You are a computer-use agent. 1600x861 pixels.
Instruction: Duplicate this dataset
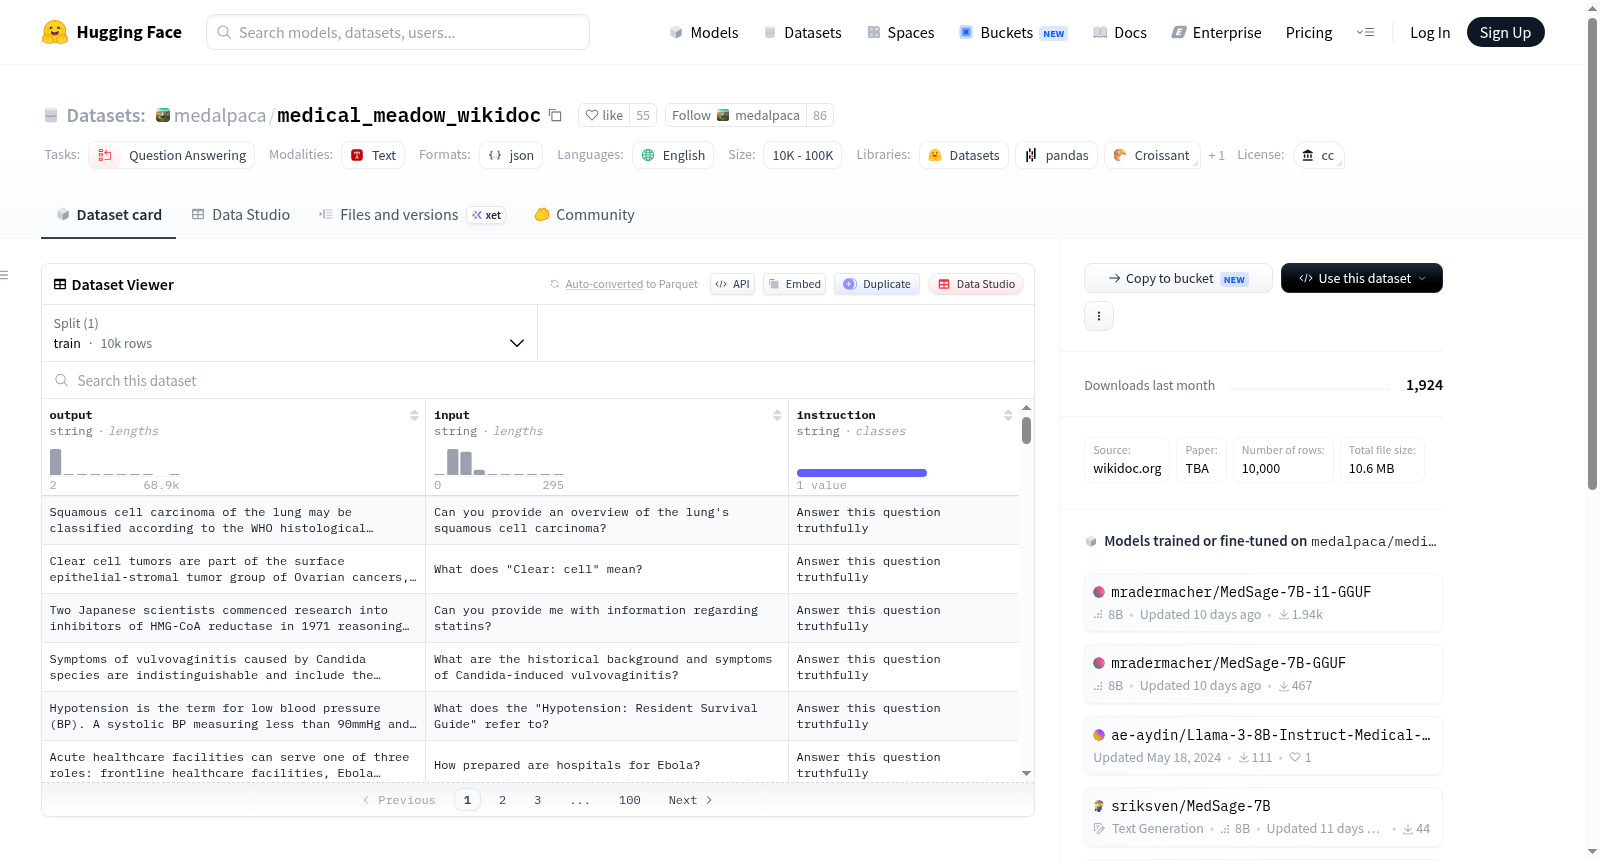coord(877,284)
